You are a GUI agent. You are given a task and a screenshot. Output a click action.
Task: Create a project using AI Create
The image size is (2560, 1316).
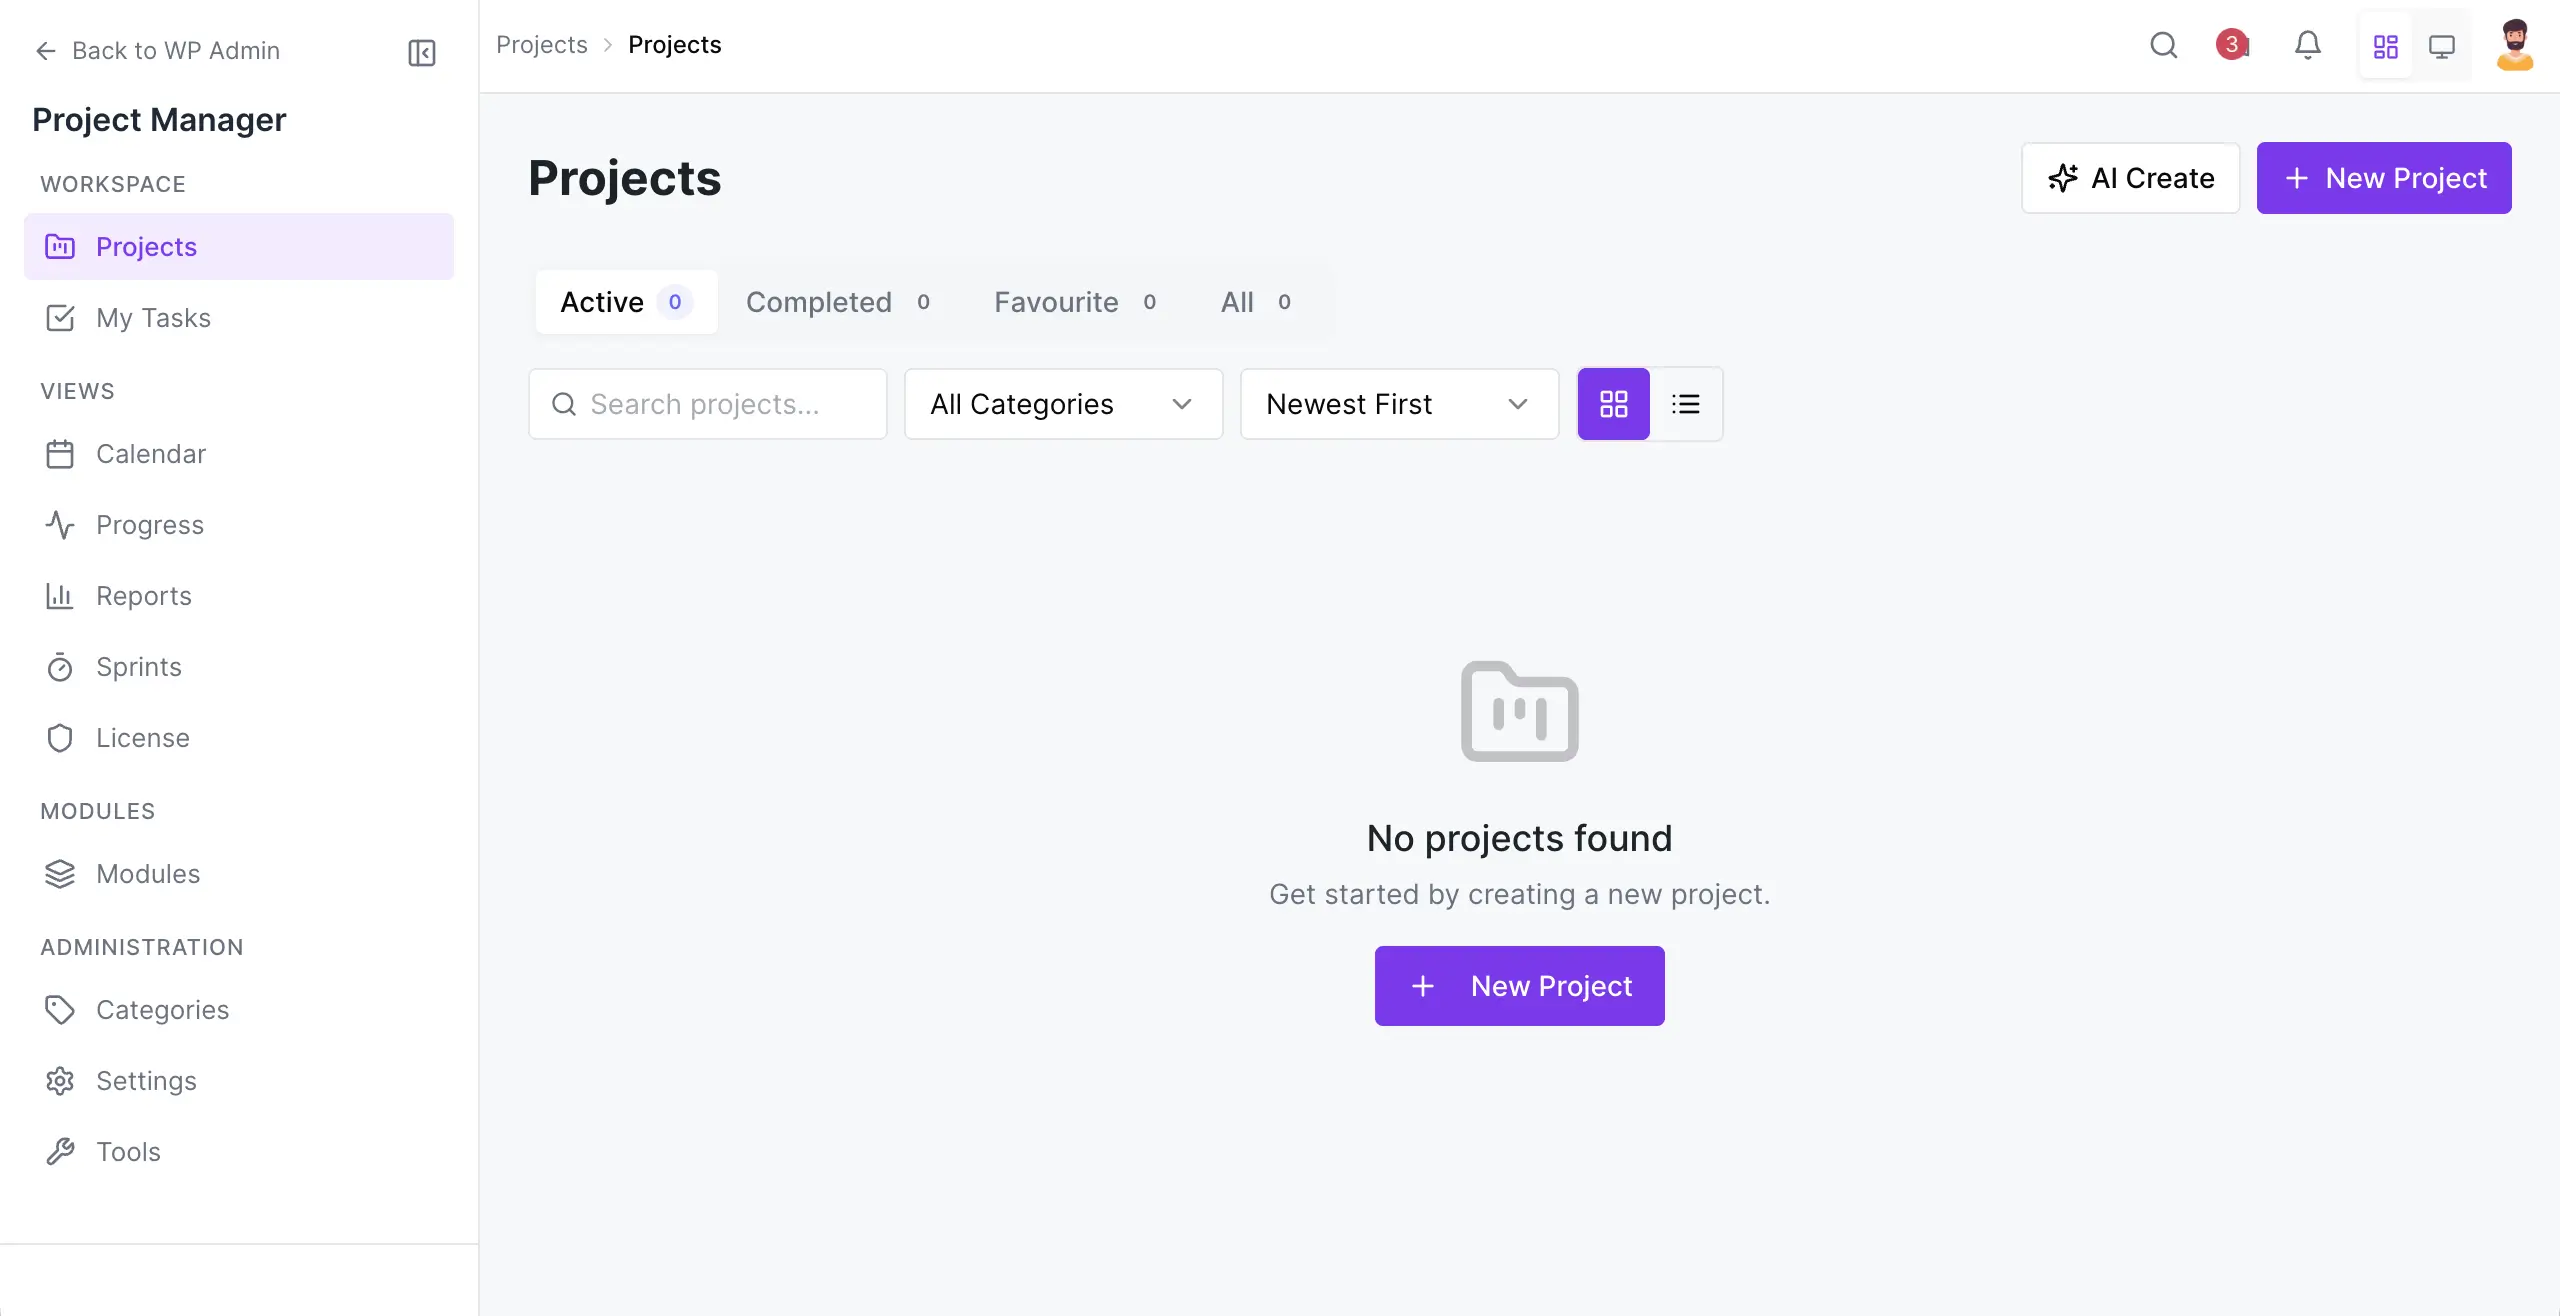(x=2130, y=178)
